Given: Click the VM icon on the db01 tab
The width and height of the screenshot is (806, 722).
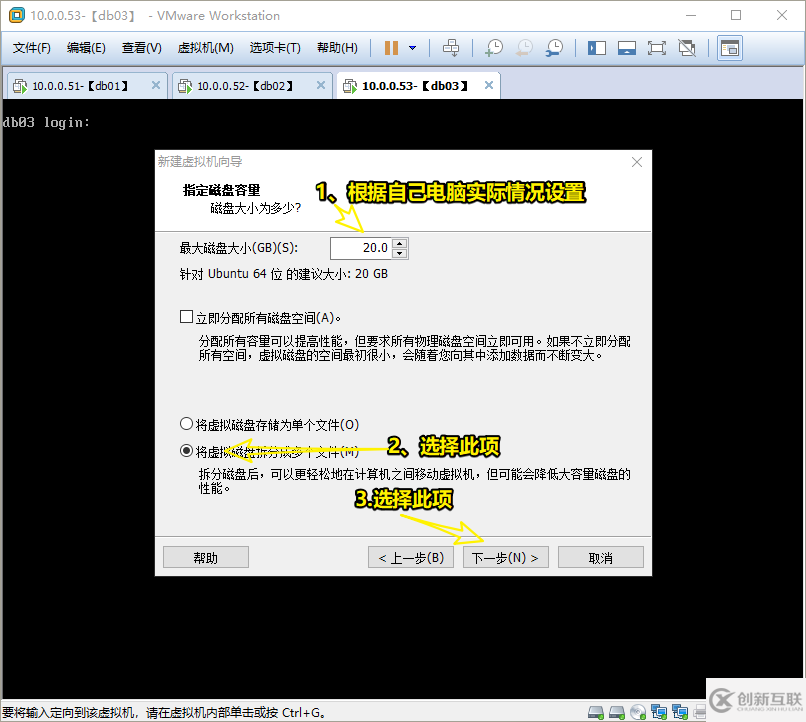Looking at the screenshot, I should (x=20, y=86).
